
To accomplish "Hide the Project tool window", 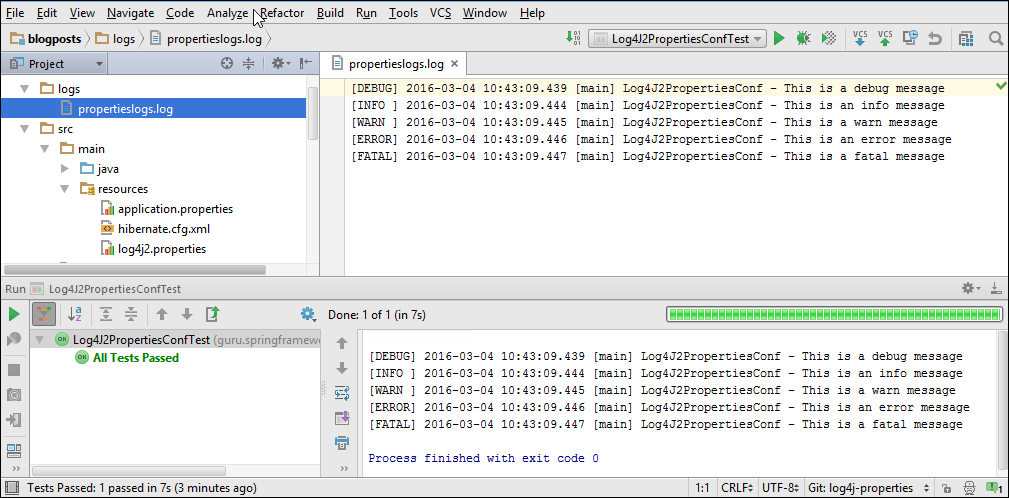I will pyautogui.click(x=306, y=63).
